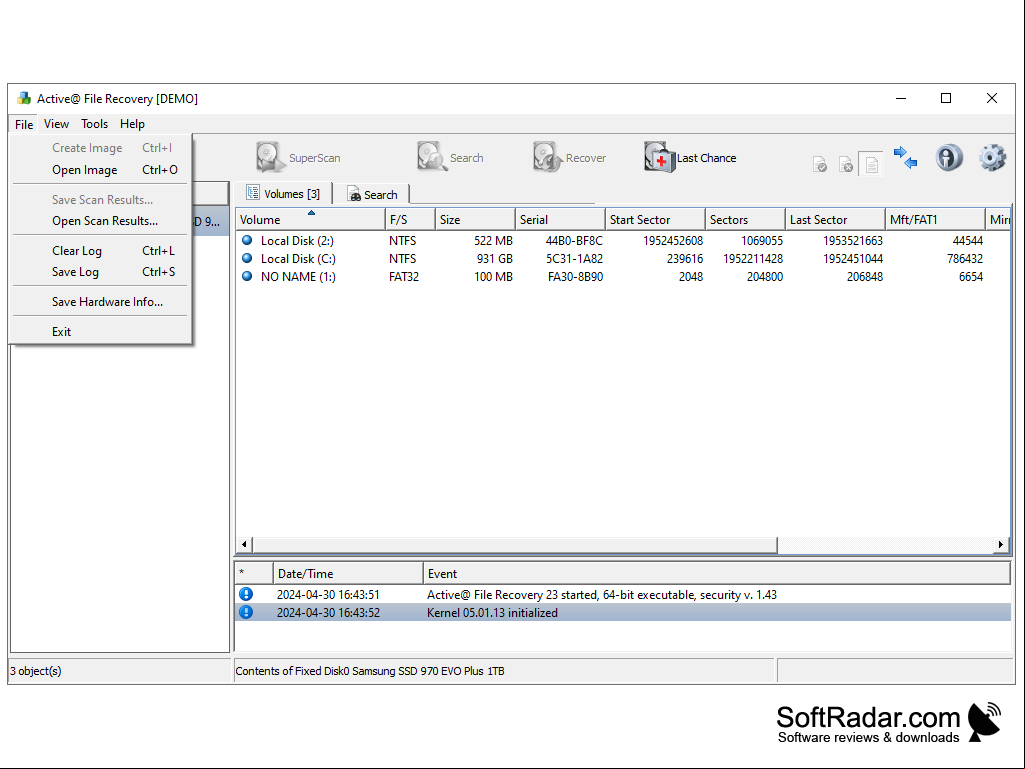
Task: Click the Search toolbar icon
Action: tap(431, 158)
